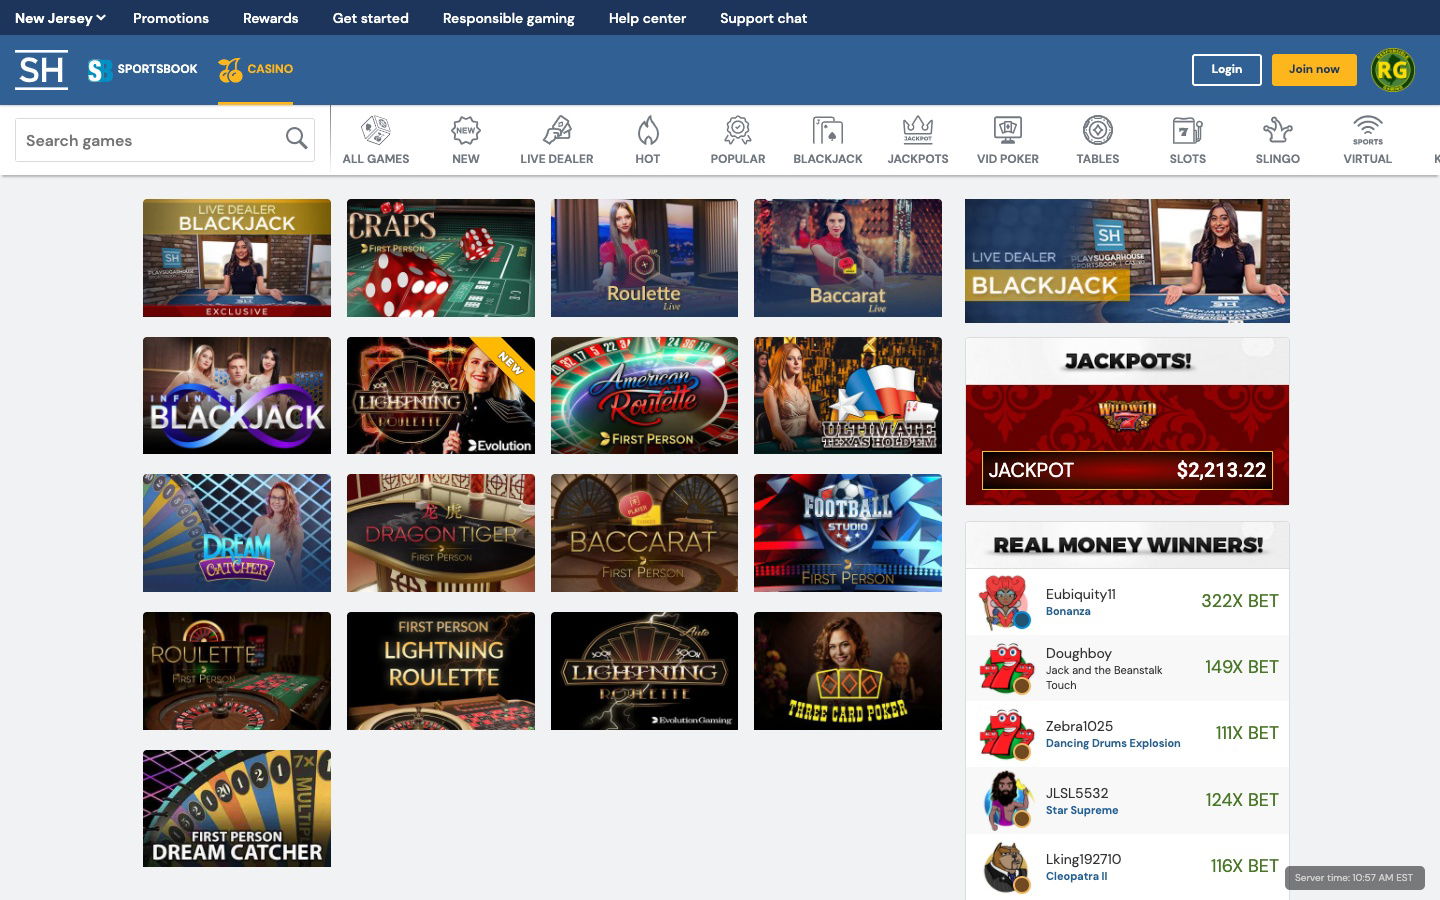The image size is (1440, 900).
Task: Click the Login button
Action: 1226,69
